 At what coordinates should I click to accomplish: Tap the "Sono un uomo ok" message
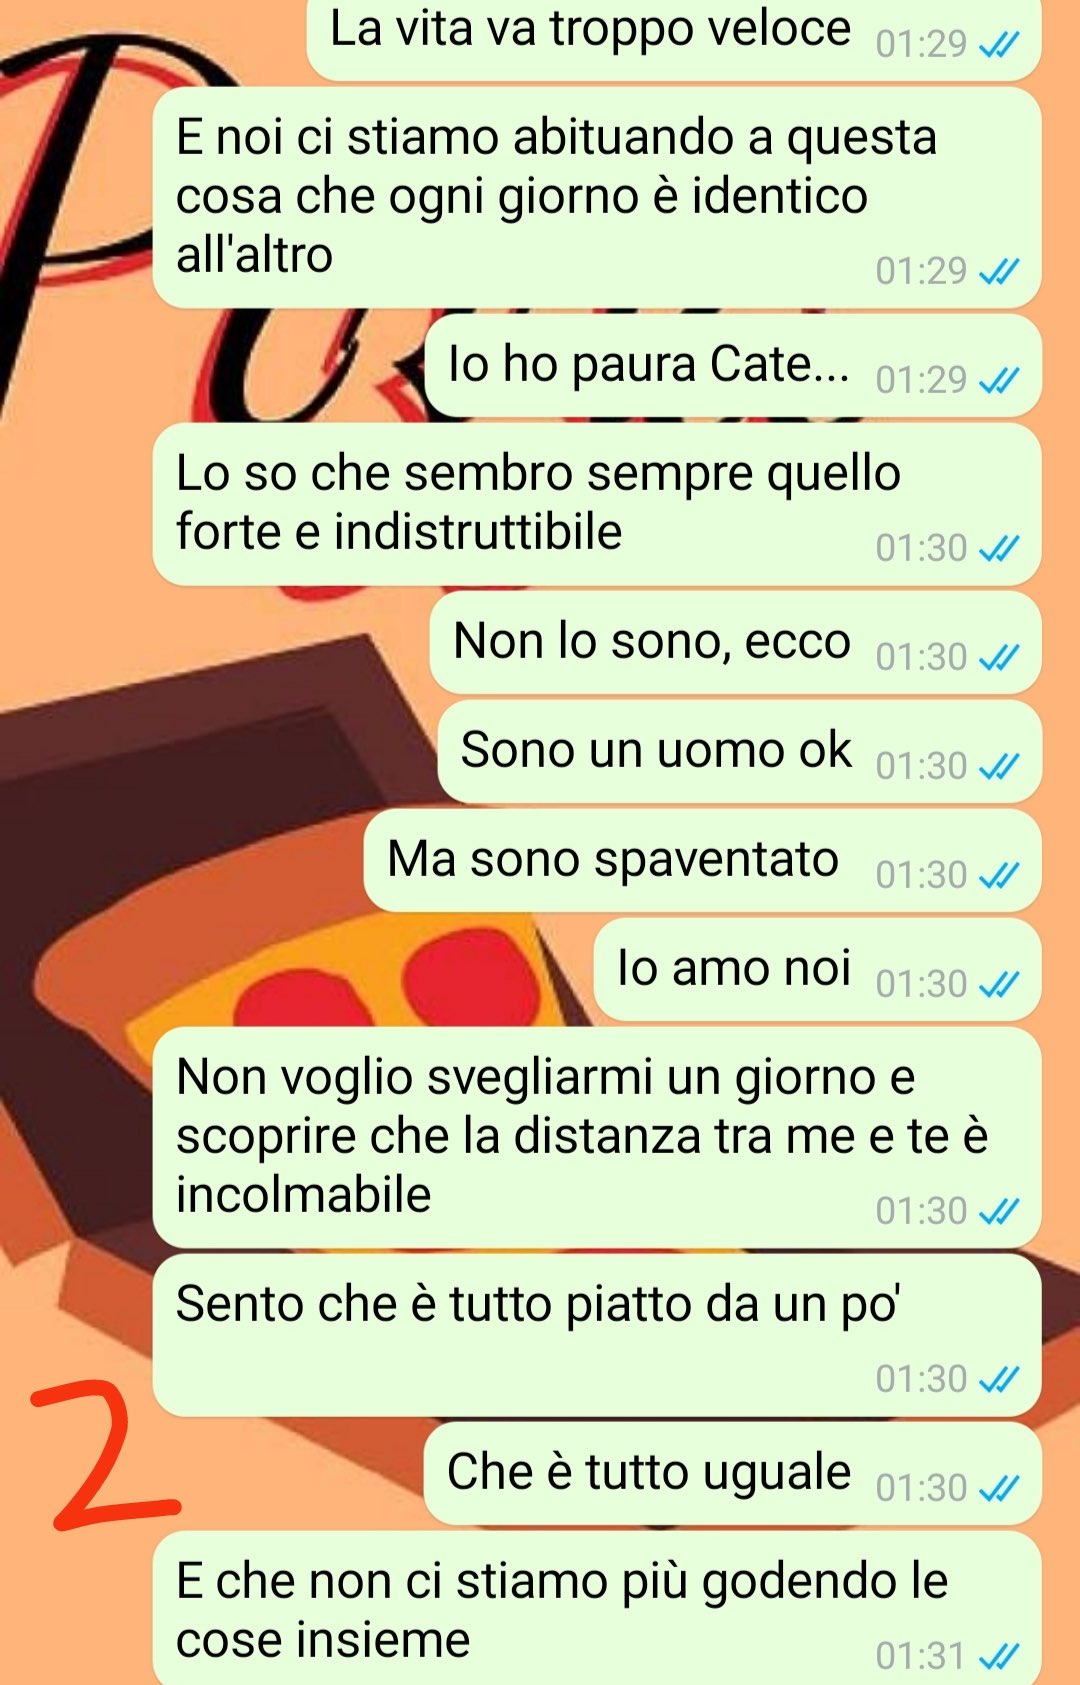tap(739, 752)
